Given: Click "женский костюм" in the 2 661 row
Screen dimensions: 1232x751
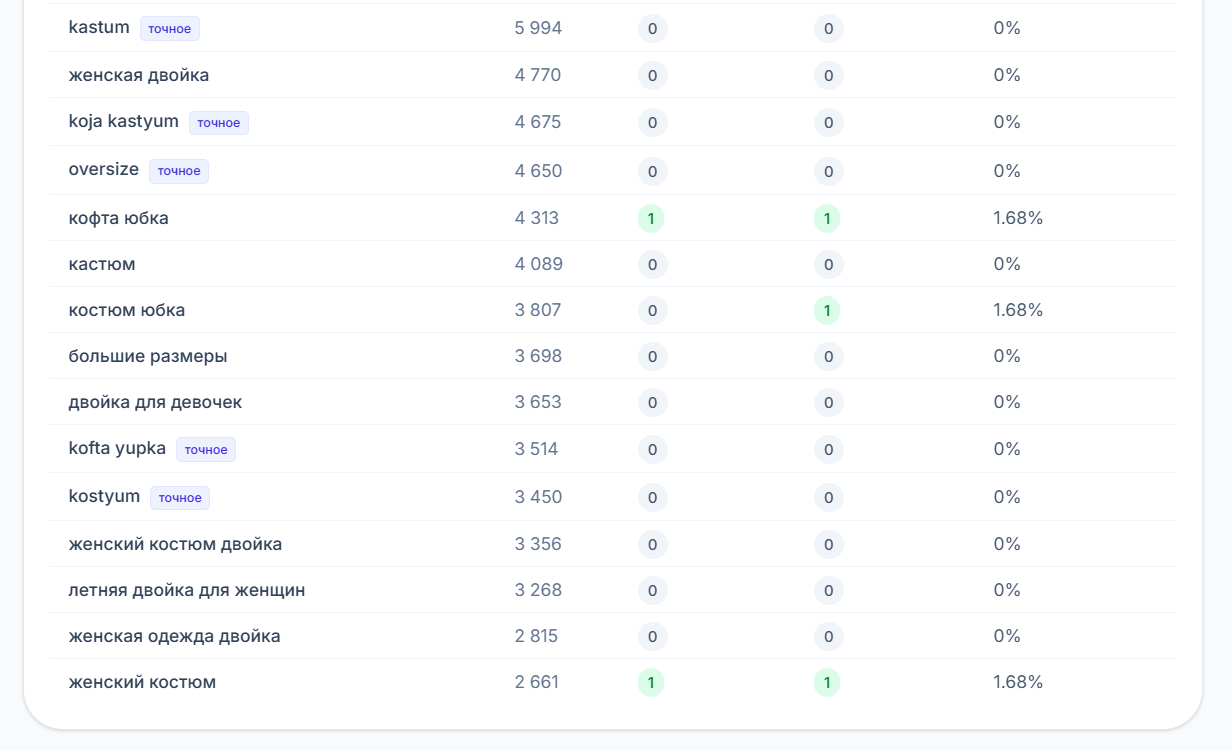Looking at the screenshot, I should tap(142, 682).
